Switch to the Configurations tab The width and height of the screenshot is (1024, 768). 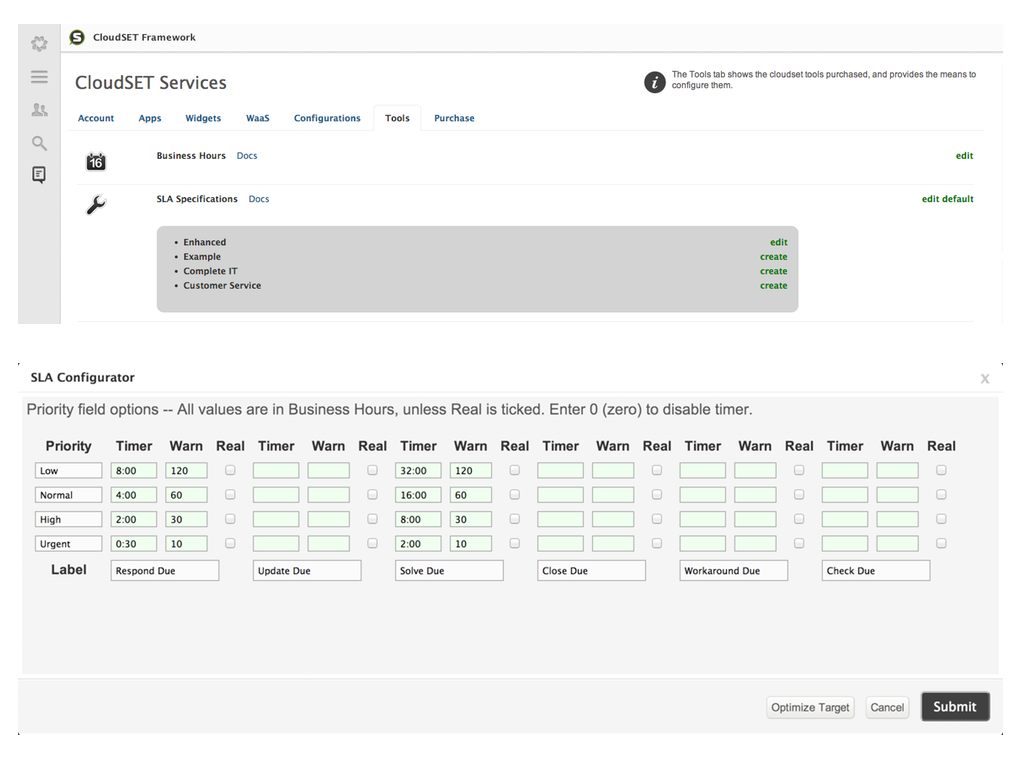(327, 118)
